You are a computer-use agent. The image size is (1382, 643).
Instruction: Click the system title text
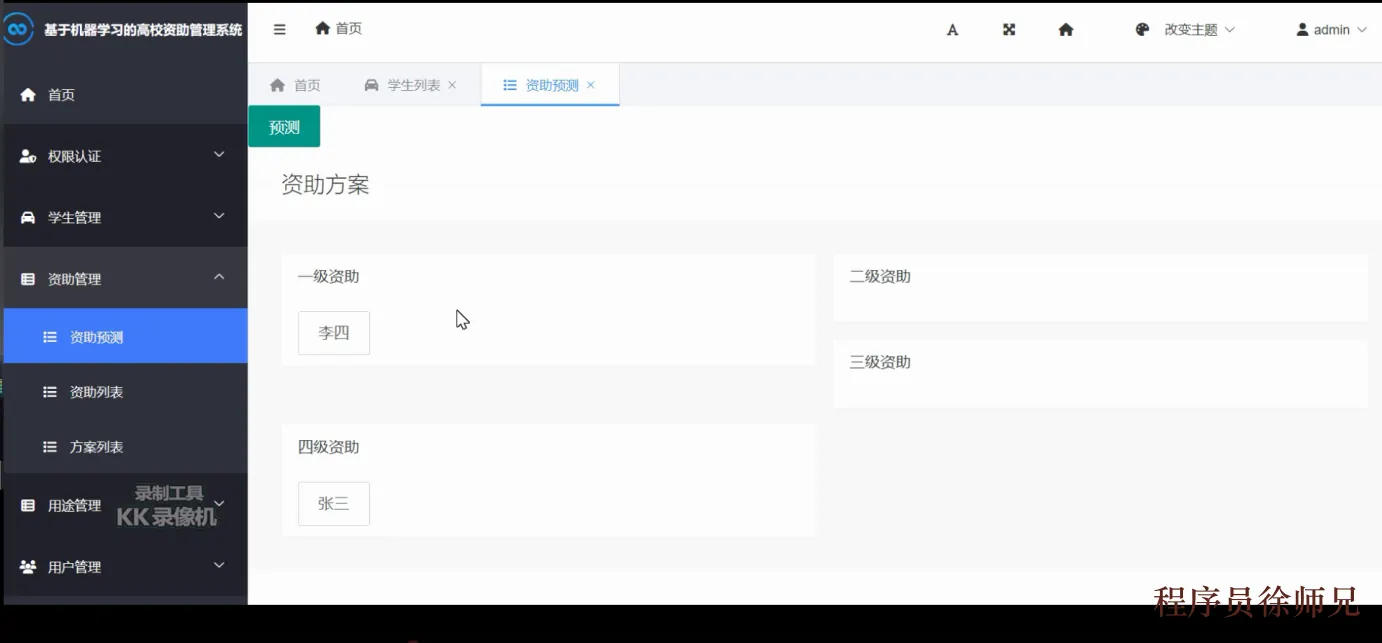143,30
